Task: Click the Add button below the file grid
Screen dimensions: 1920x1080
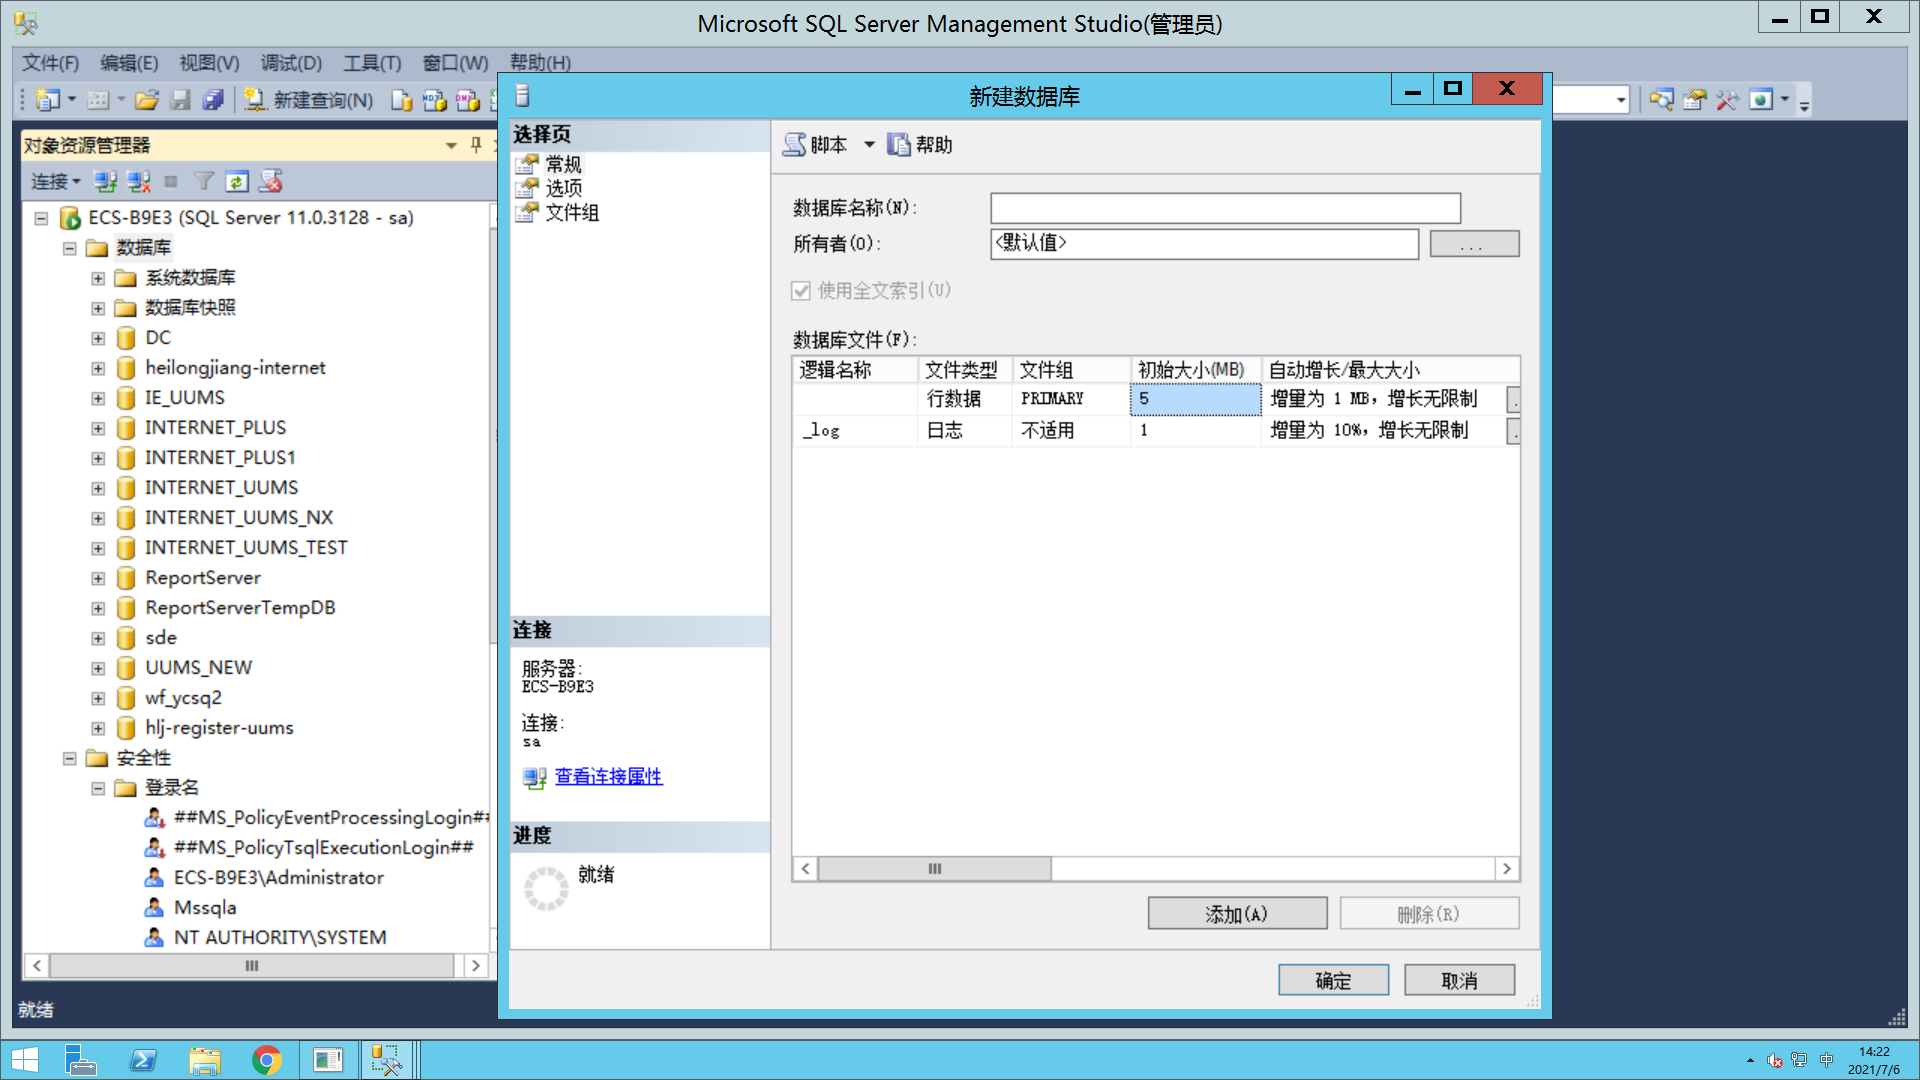Action: coord(1236,914)
